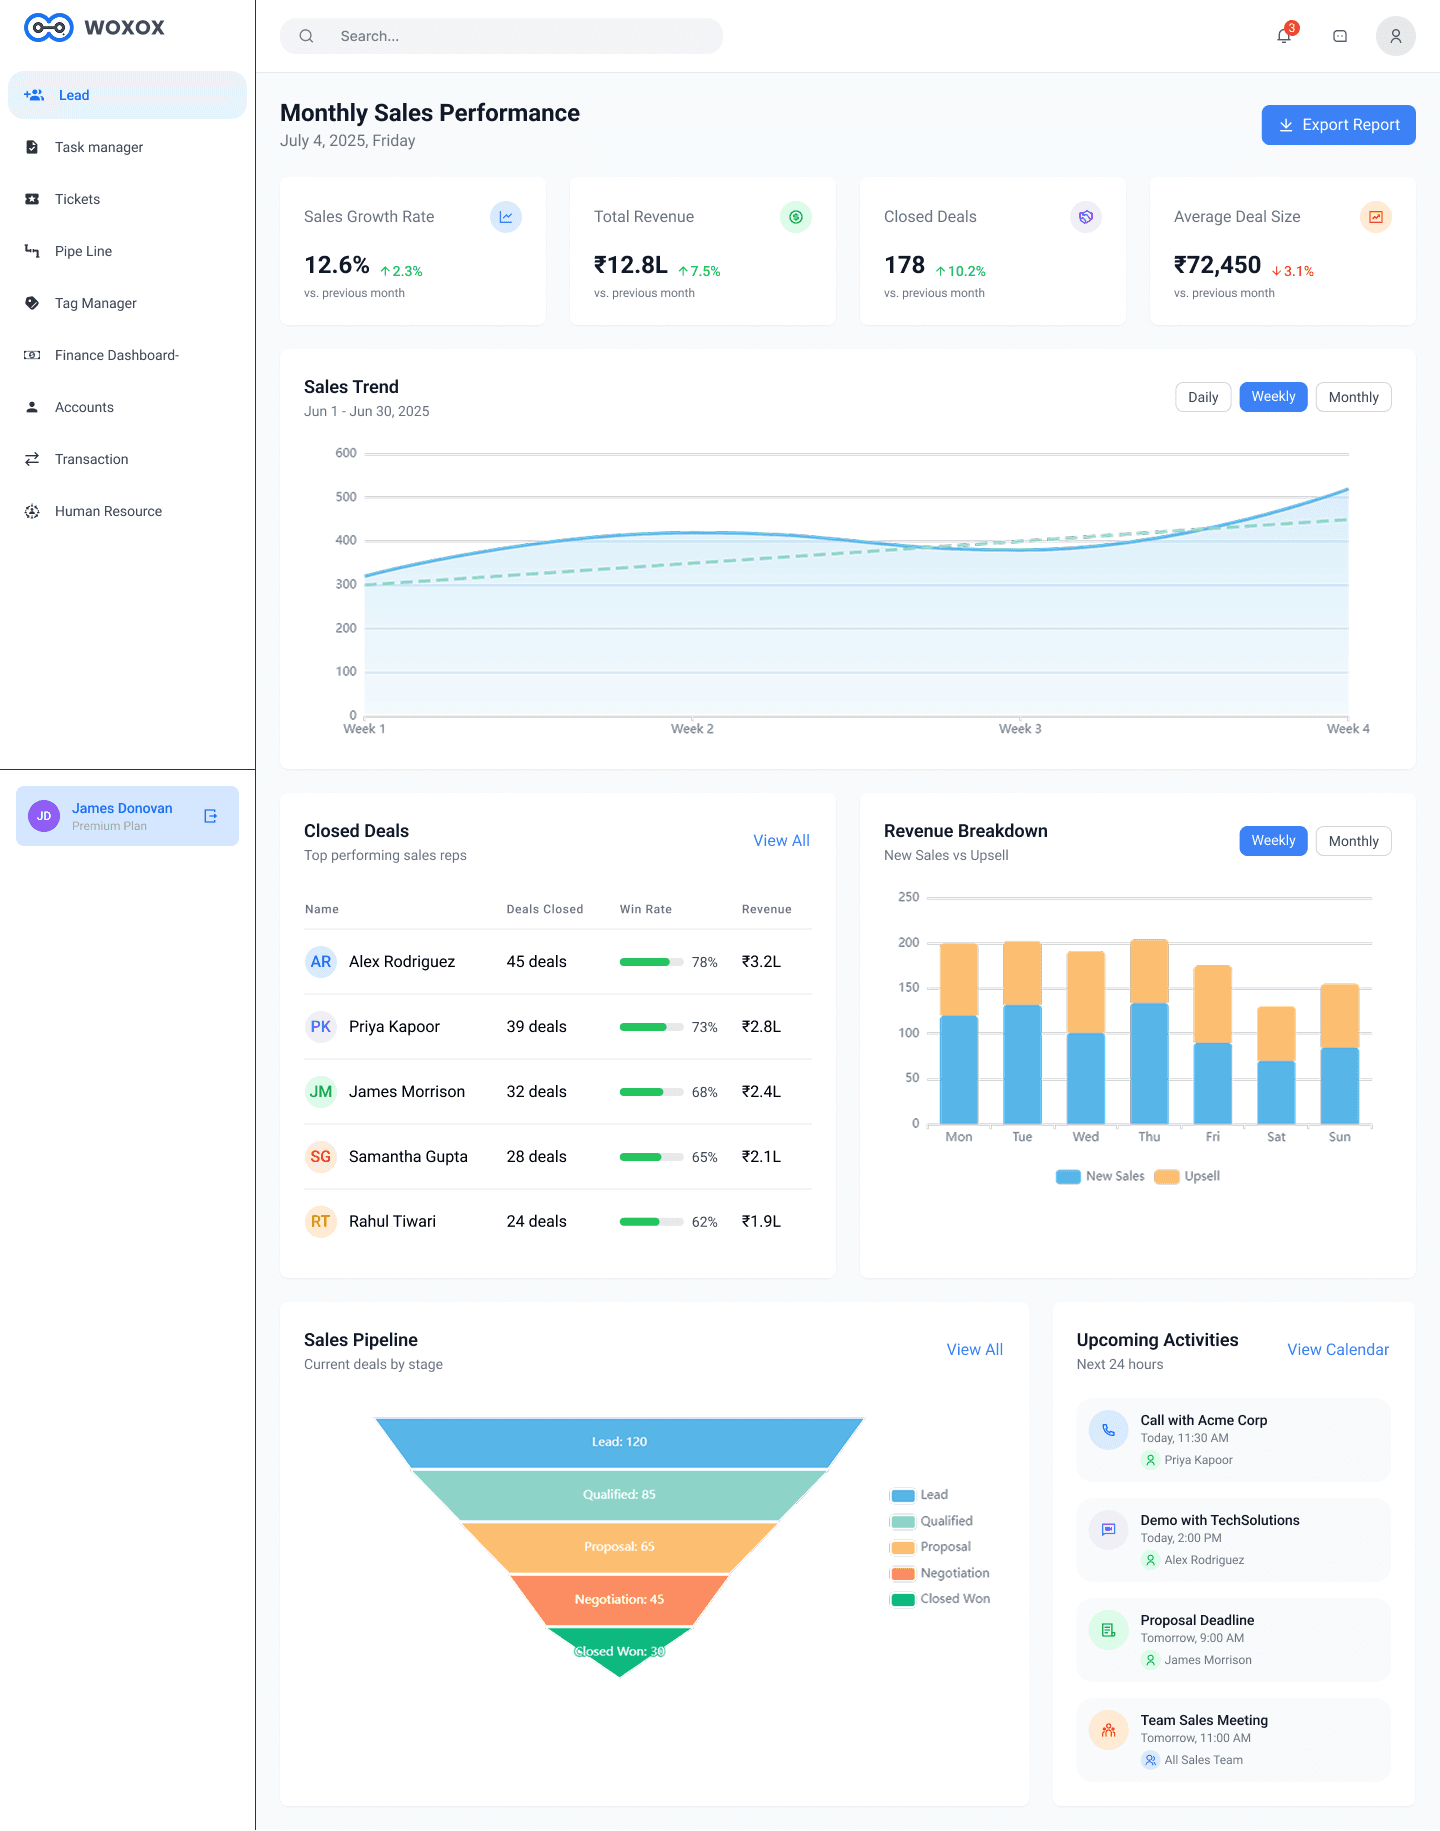Image resolution: width=1440 pixels, height=1831 pixels.
Task: Go to Pipe Line in sidebar
Action: 83,251
